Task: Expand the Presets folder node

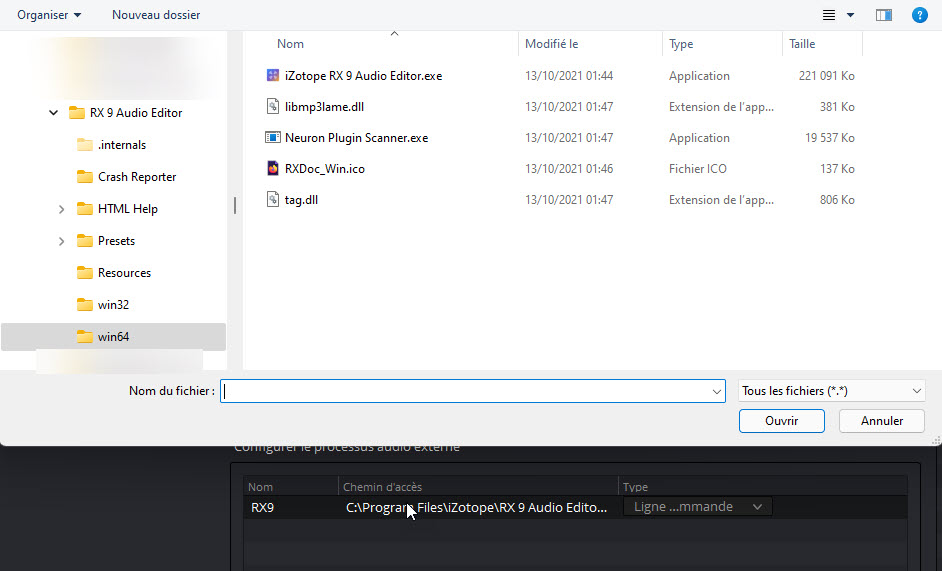Action: tap(62, 241)
